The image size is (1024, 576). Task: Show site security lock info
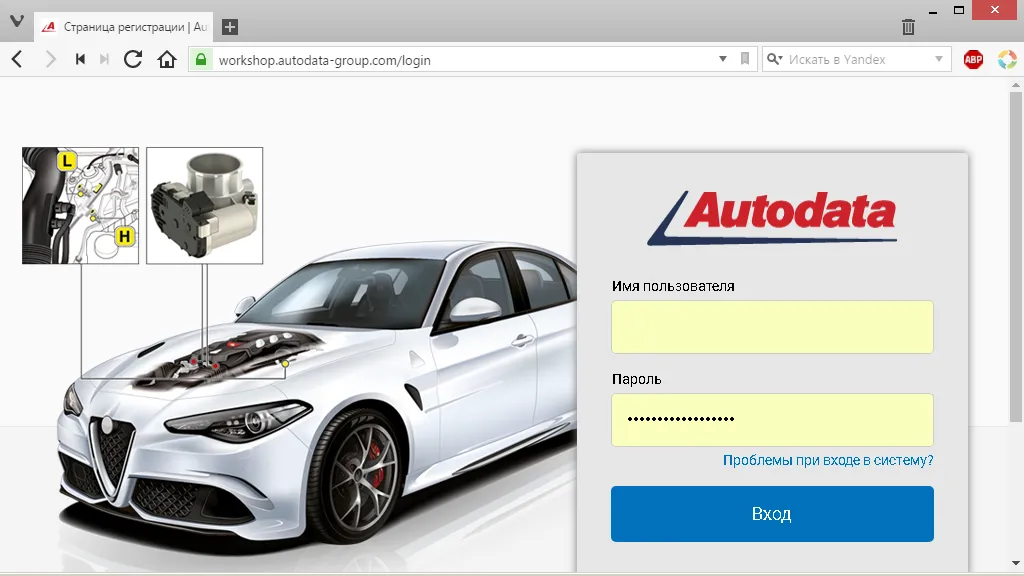(x=201, y=59)
